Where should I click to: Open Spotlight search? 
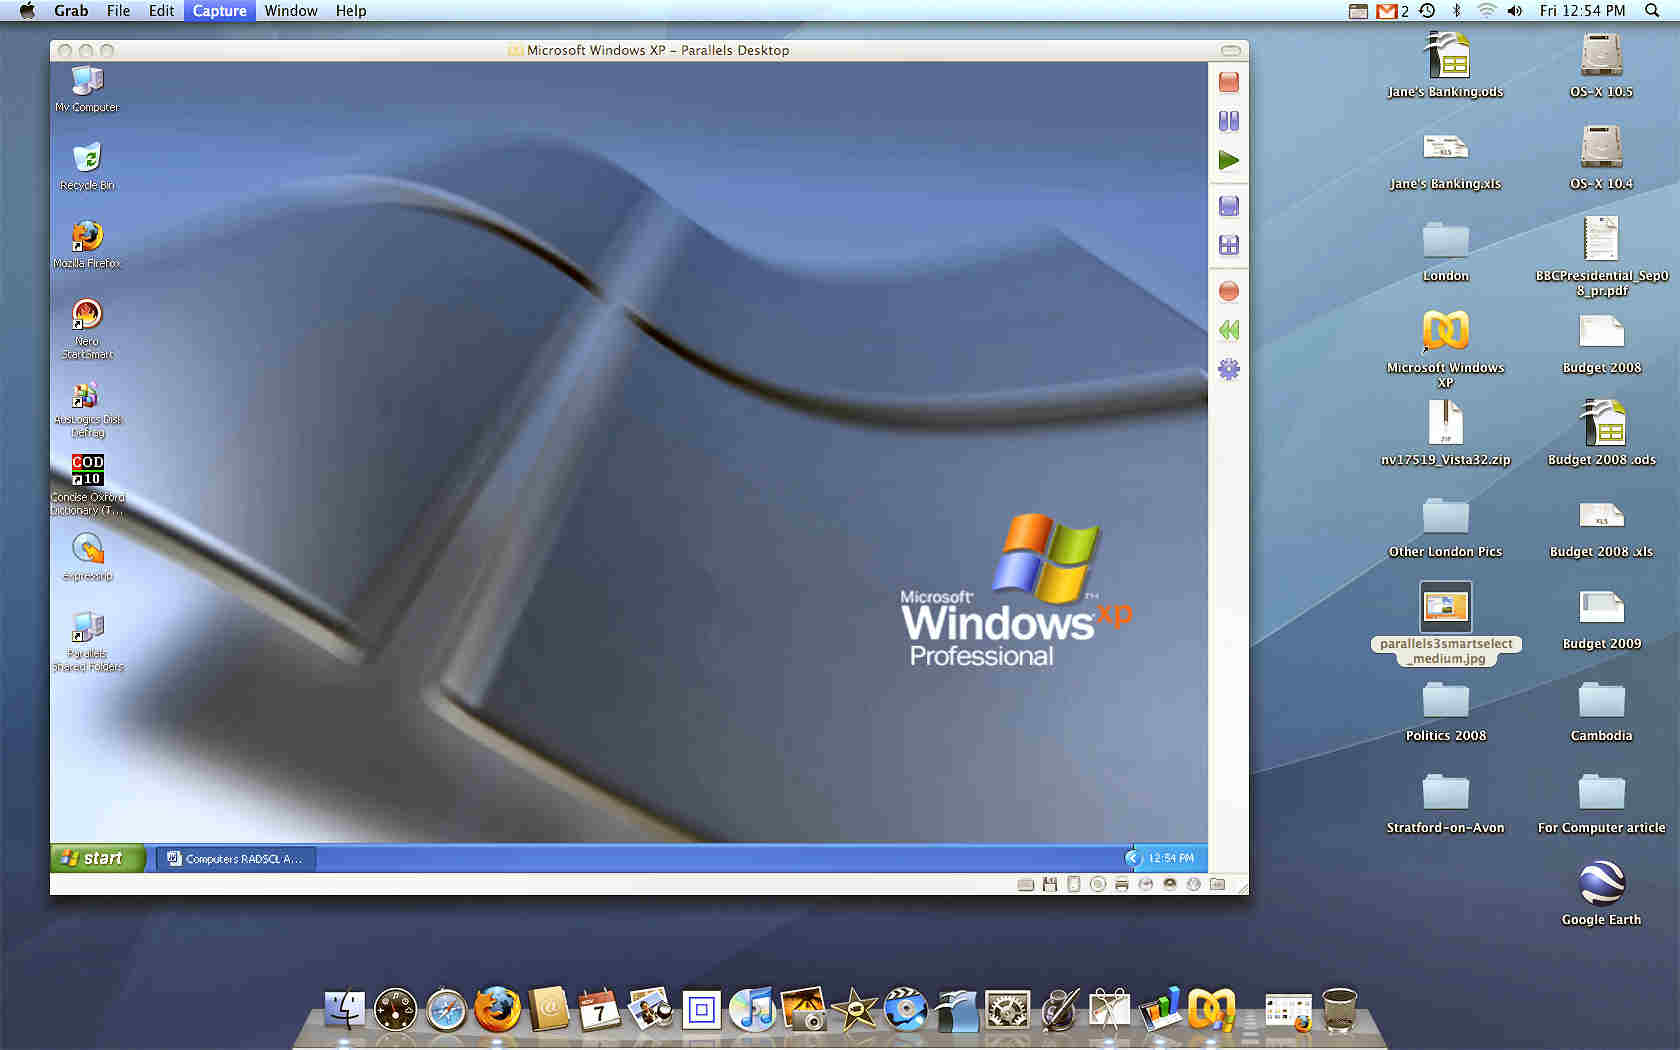(x=1652, y=11)
